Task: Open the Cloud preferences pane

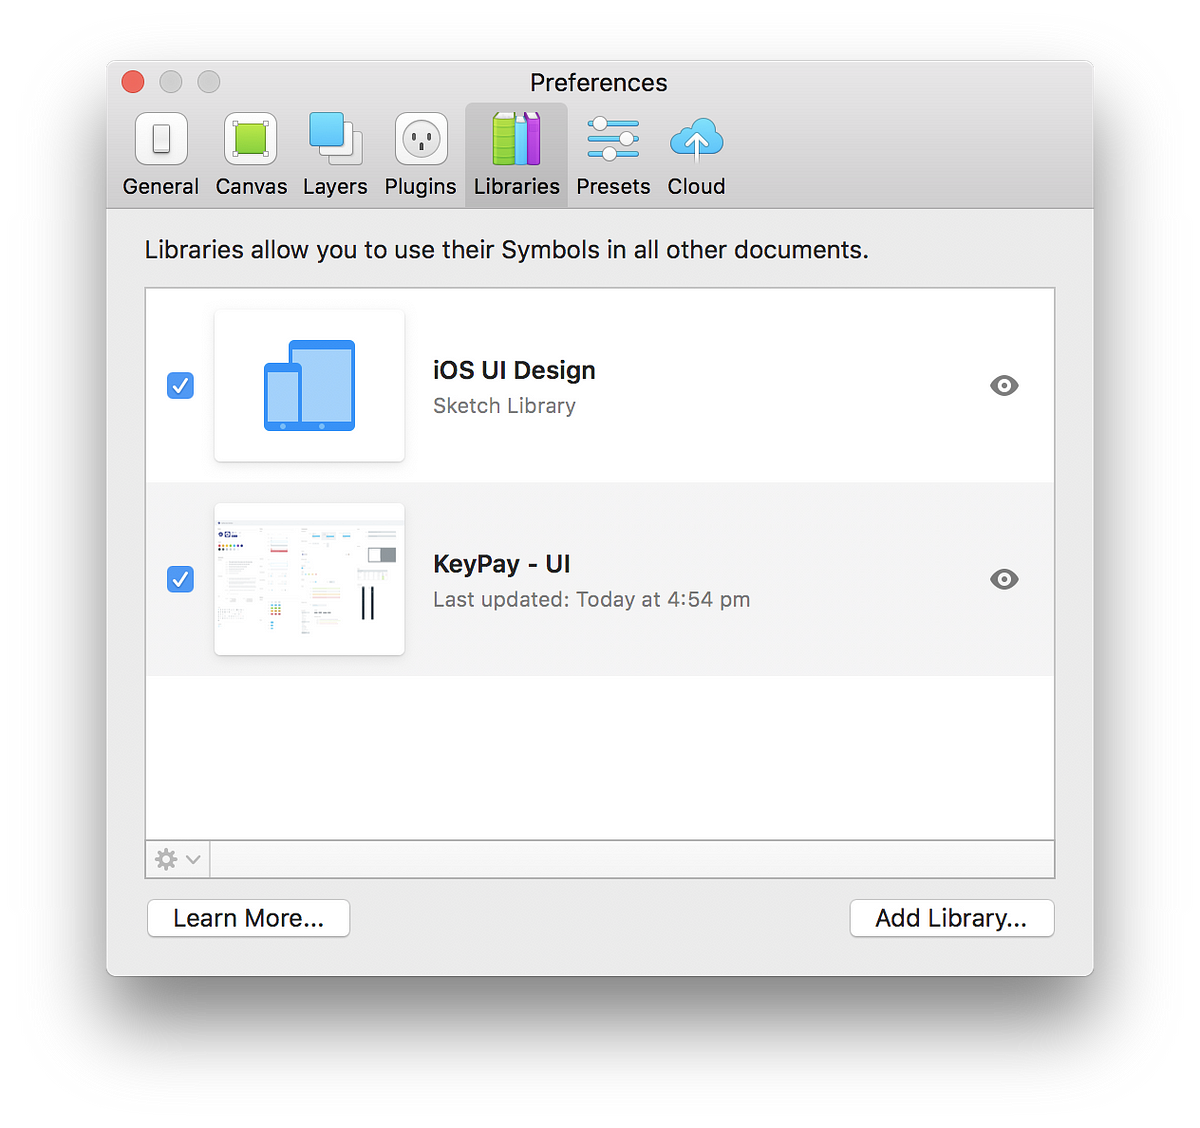Action: (x=696, y=155)
